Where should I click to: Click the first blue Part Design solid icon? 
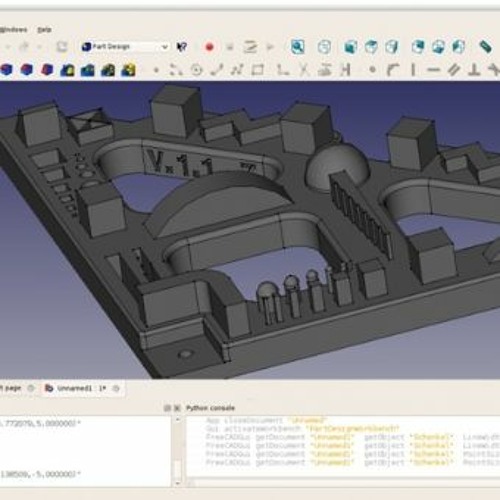click(x=7, y=70)
